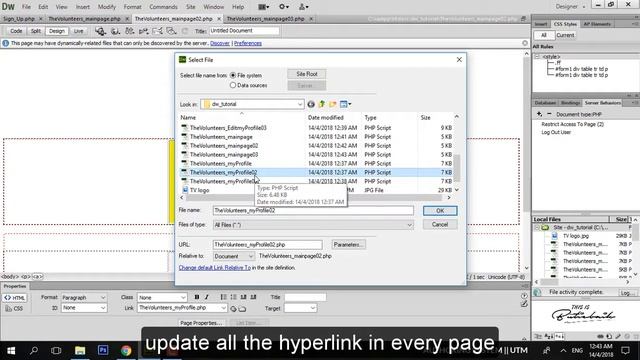Click Change default Link Relative To link
The width and height of the screenshot is (640, 360).
[x=215, y=268]
